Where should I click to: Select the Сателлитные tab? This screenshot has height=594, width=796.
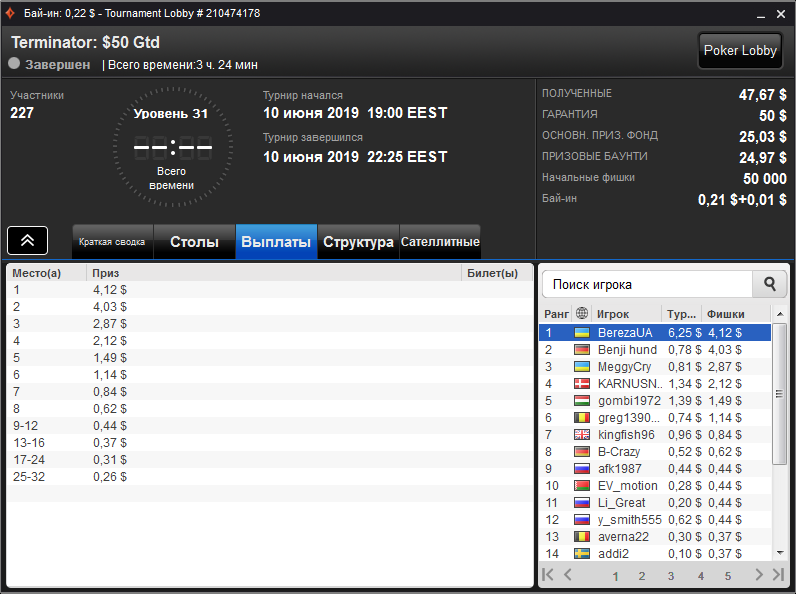440,242
